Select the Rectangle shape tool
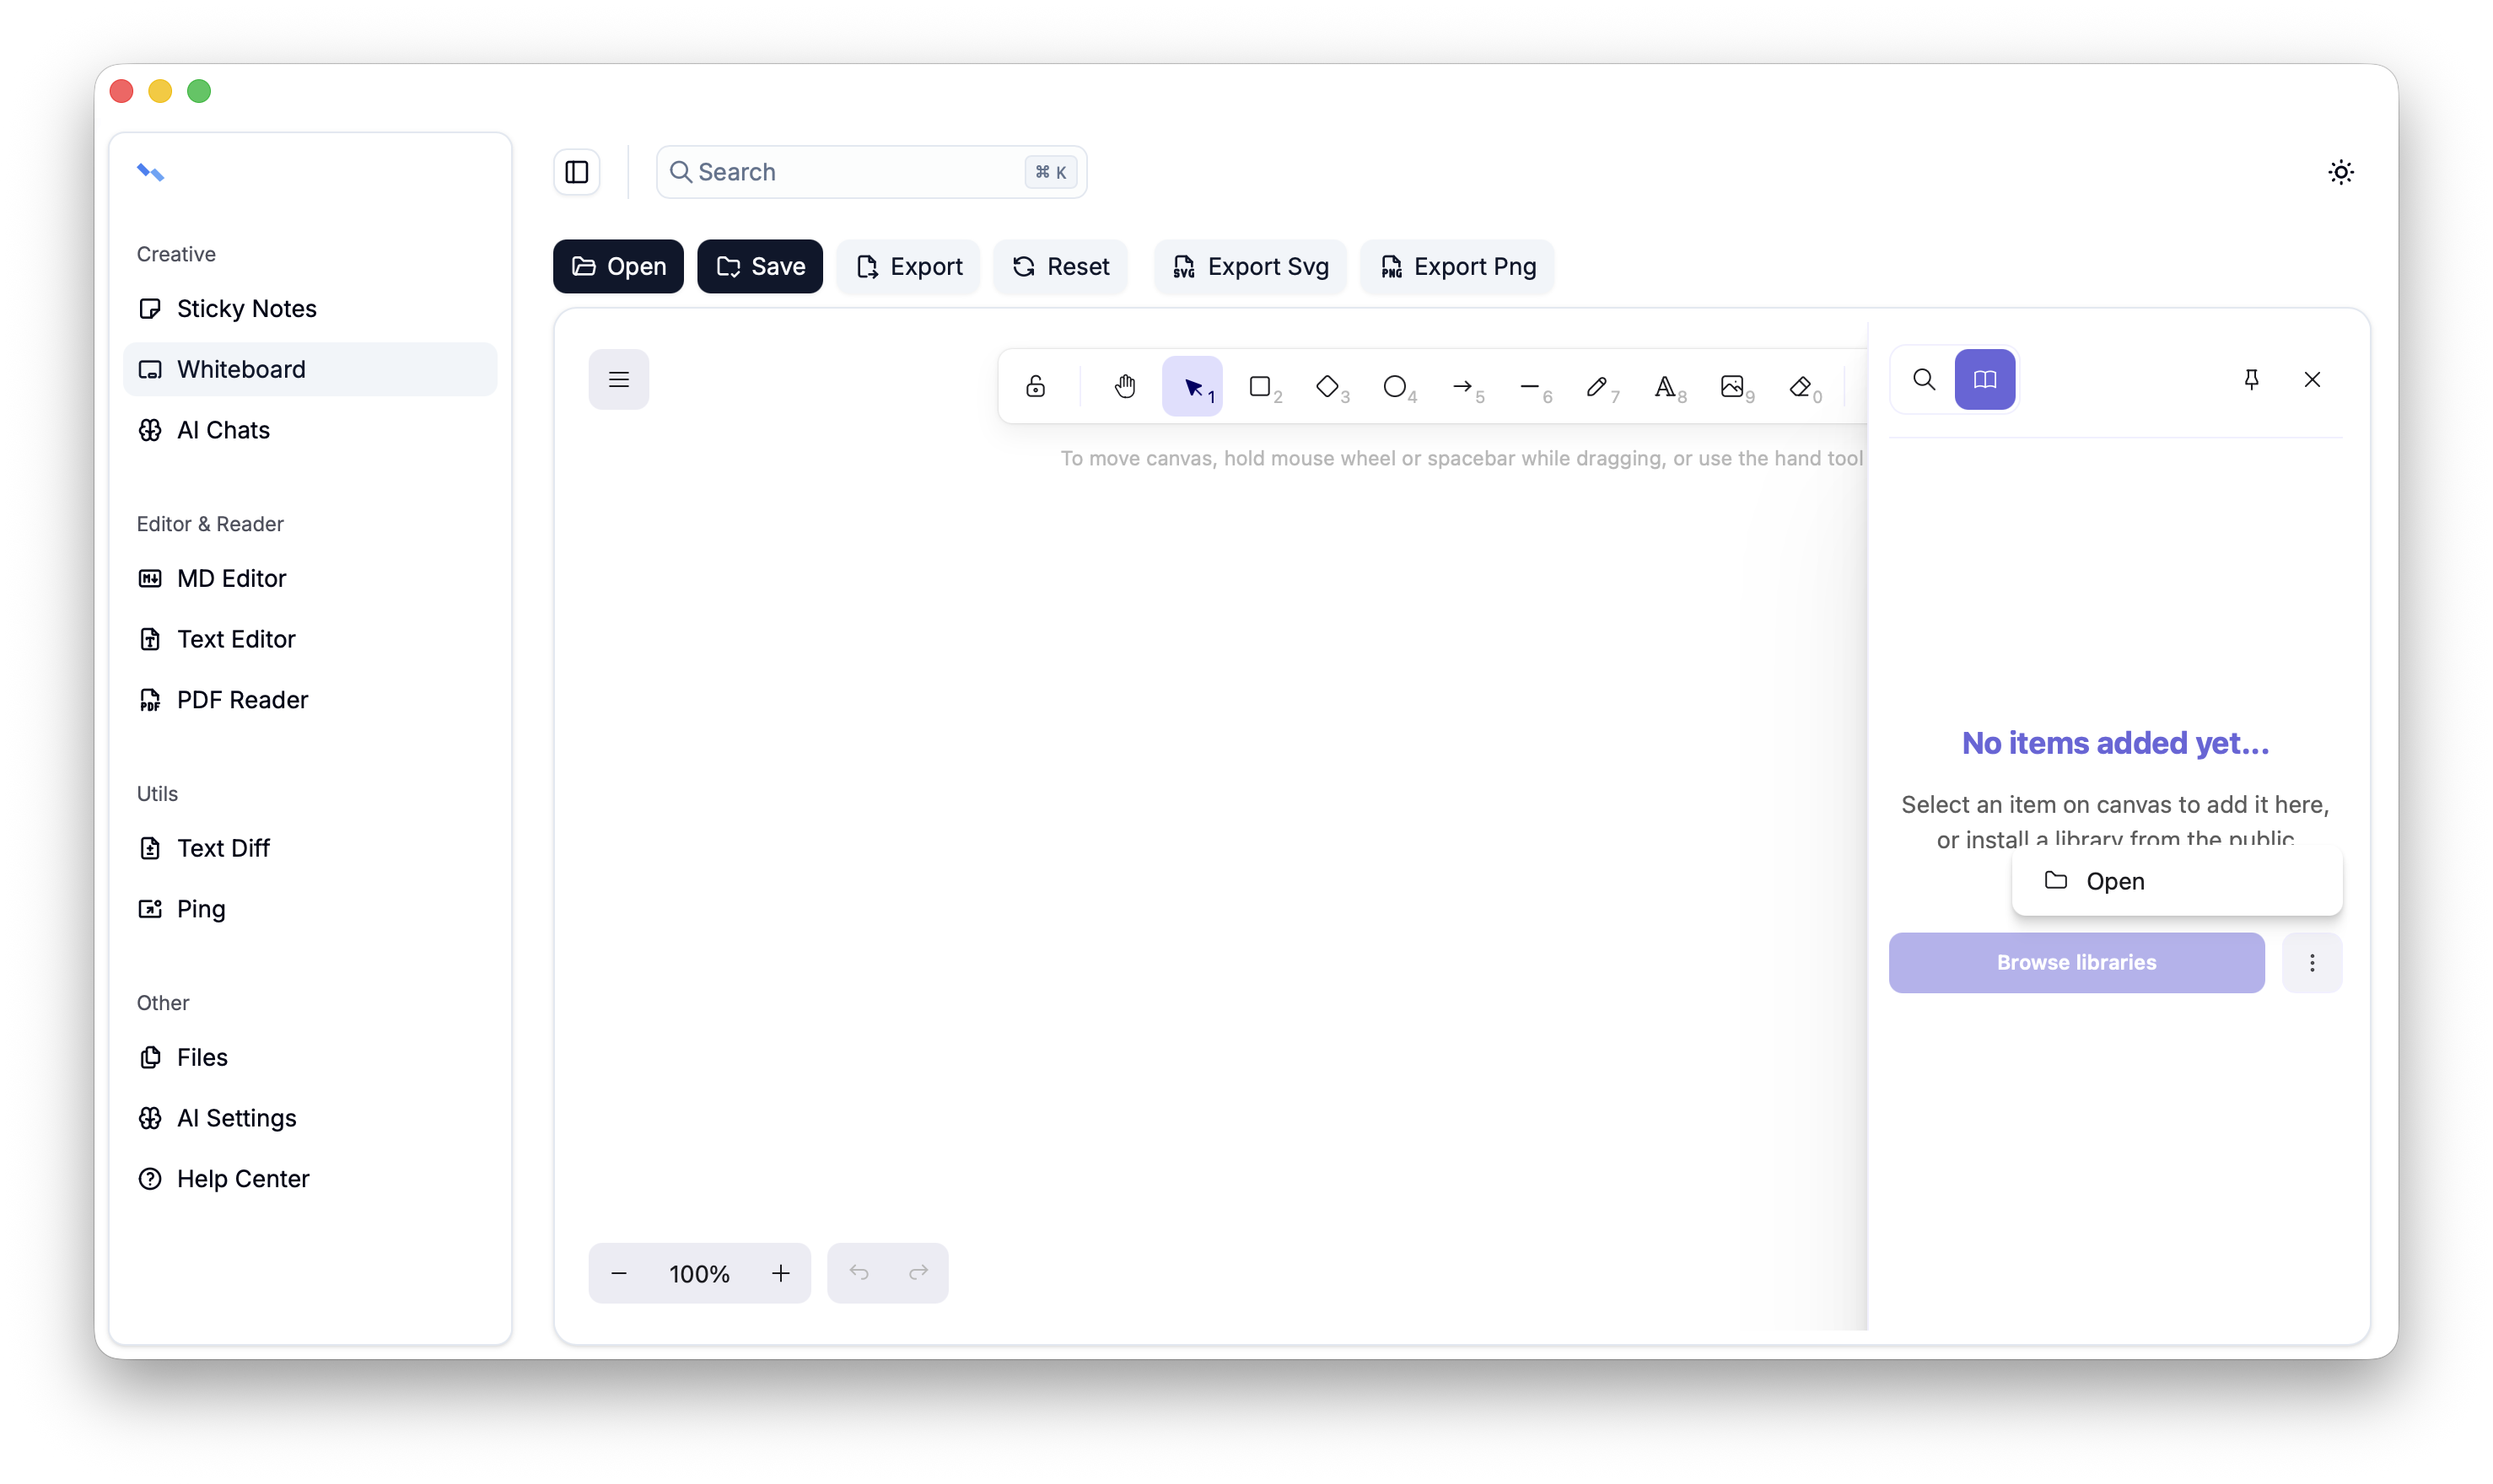2493x1484 pixels. pos(1260,386)
